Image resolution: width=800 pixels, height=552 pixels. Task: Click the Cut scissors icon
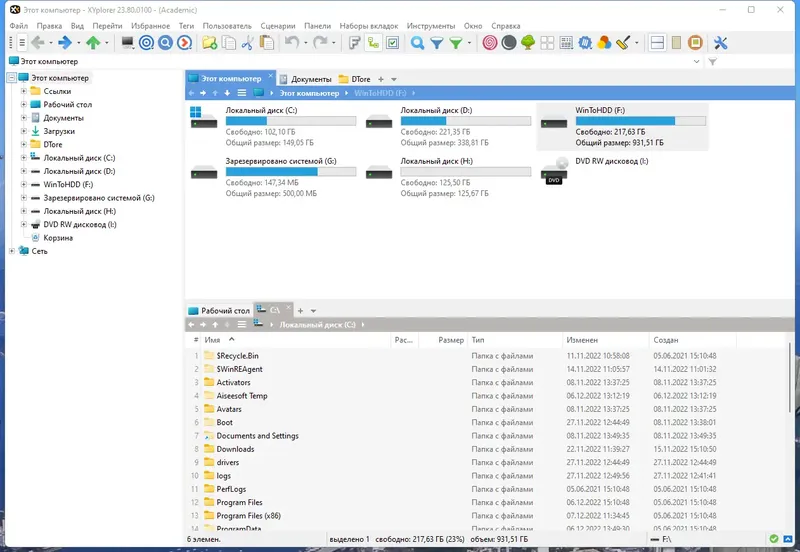[247, 43]
